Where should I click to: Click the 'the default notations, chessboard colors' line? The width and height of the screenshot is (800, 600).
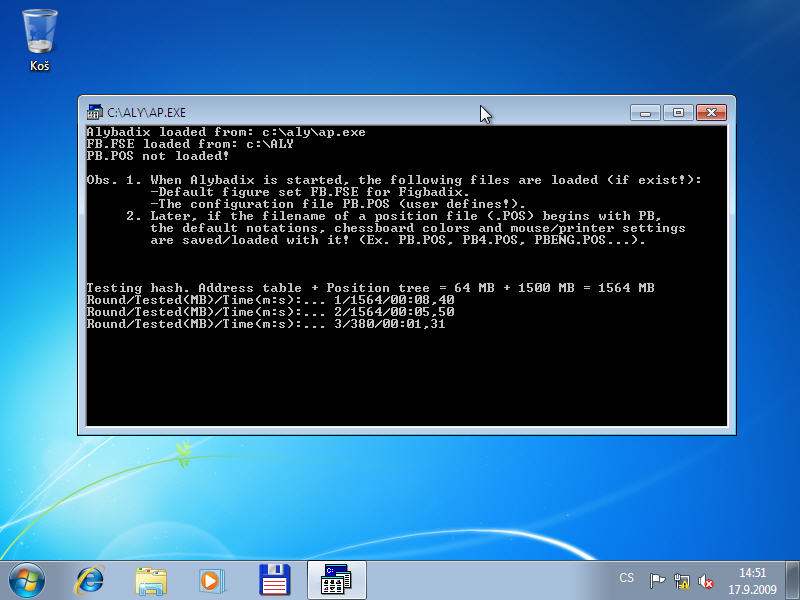pyautogui.click(x=418, y=228)
